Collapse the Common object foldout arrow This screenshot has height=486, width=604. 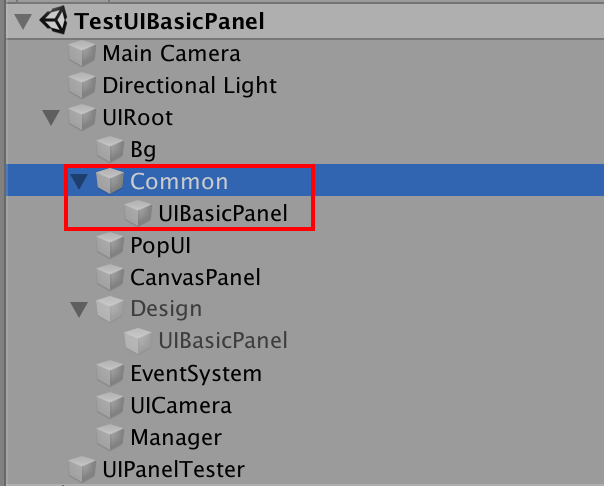click(79, 182)
